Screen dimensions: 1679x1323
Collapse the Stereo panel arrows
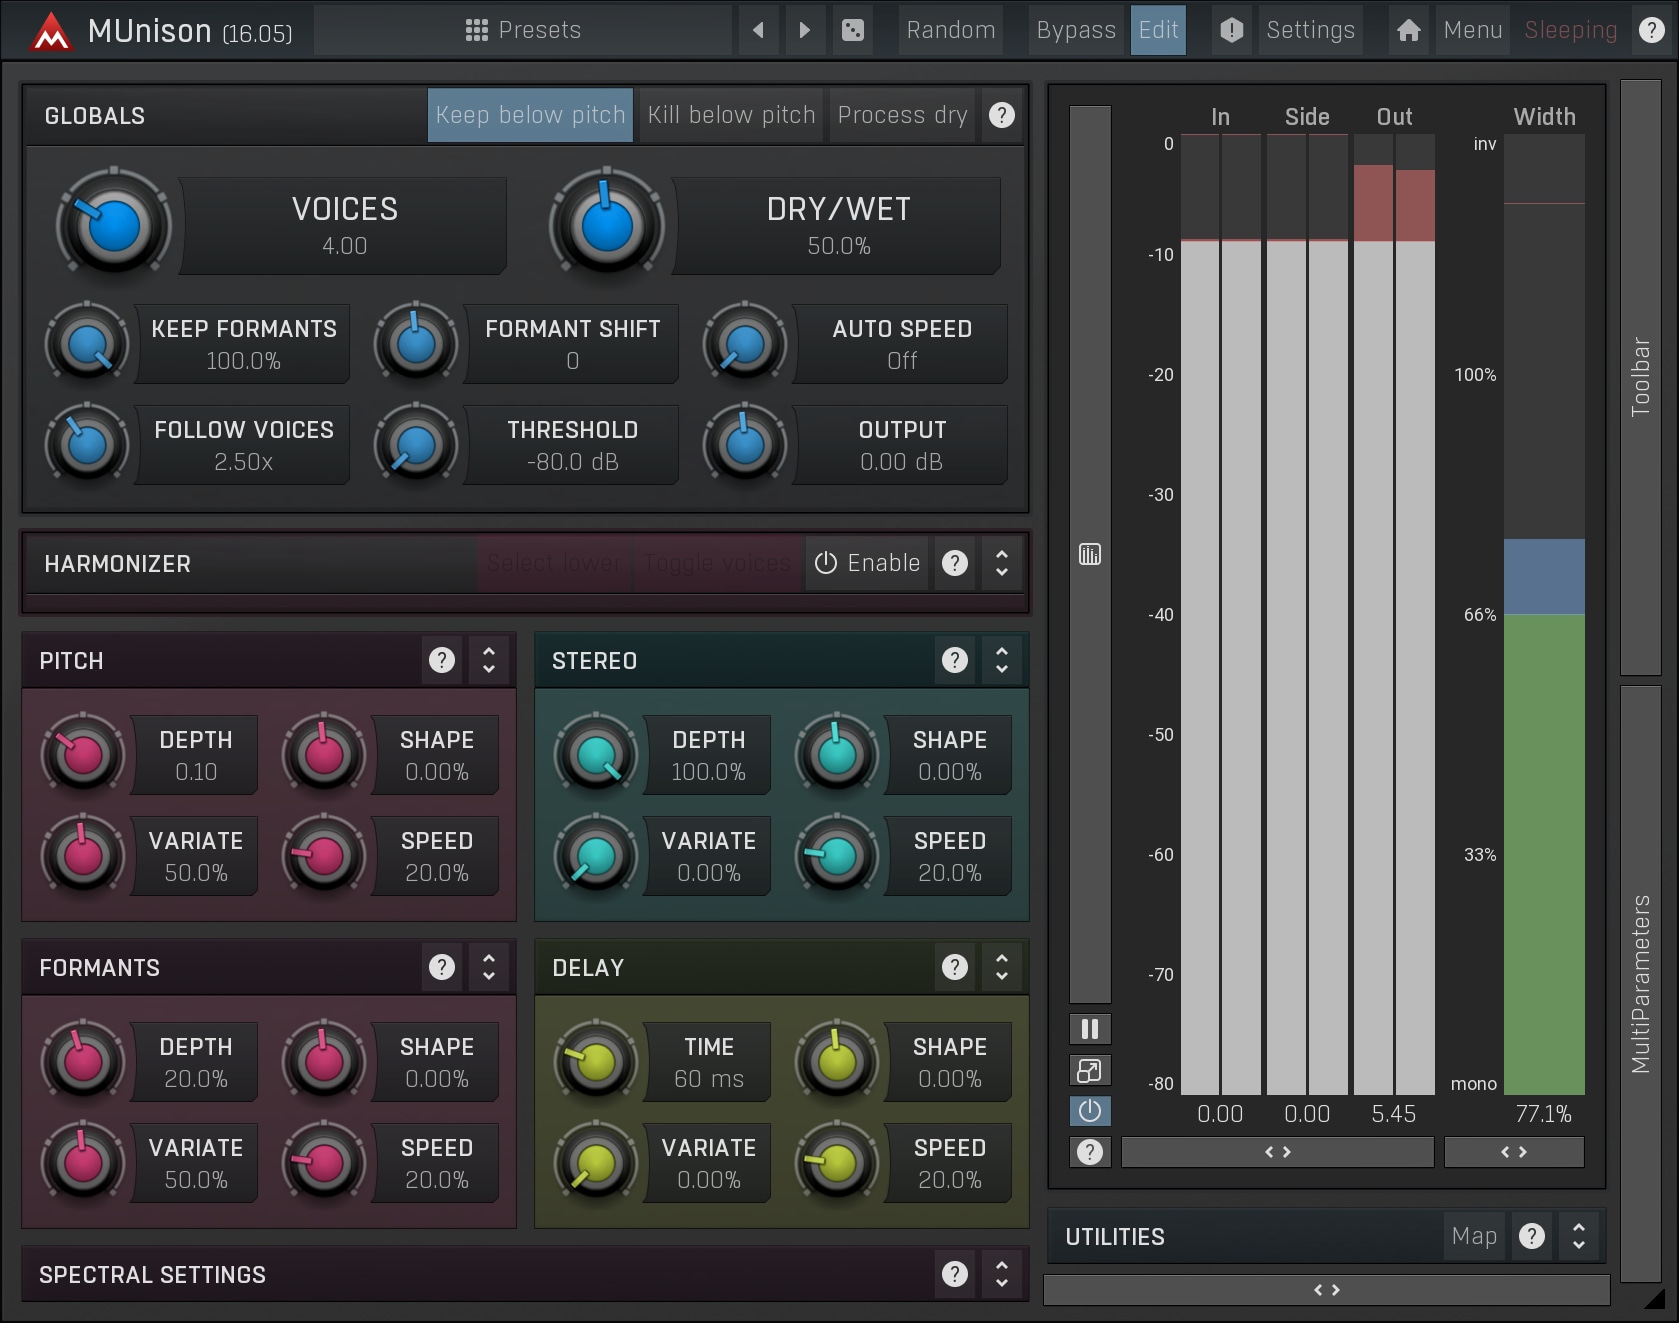point(1002,660)
